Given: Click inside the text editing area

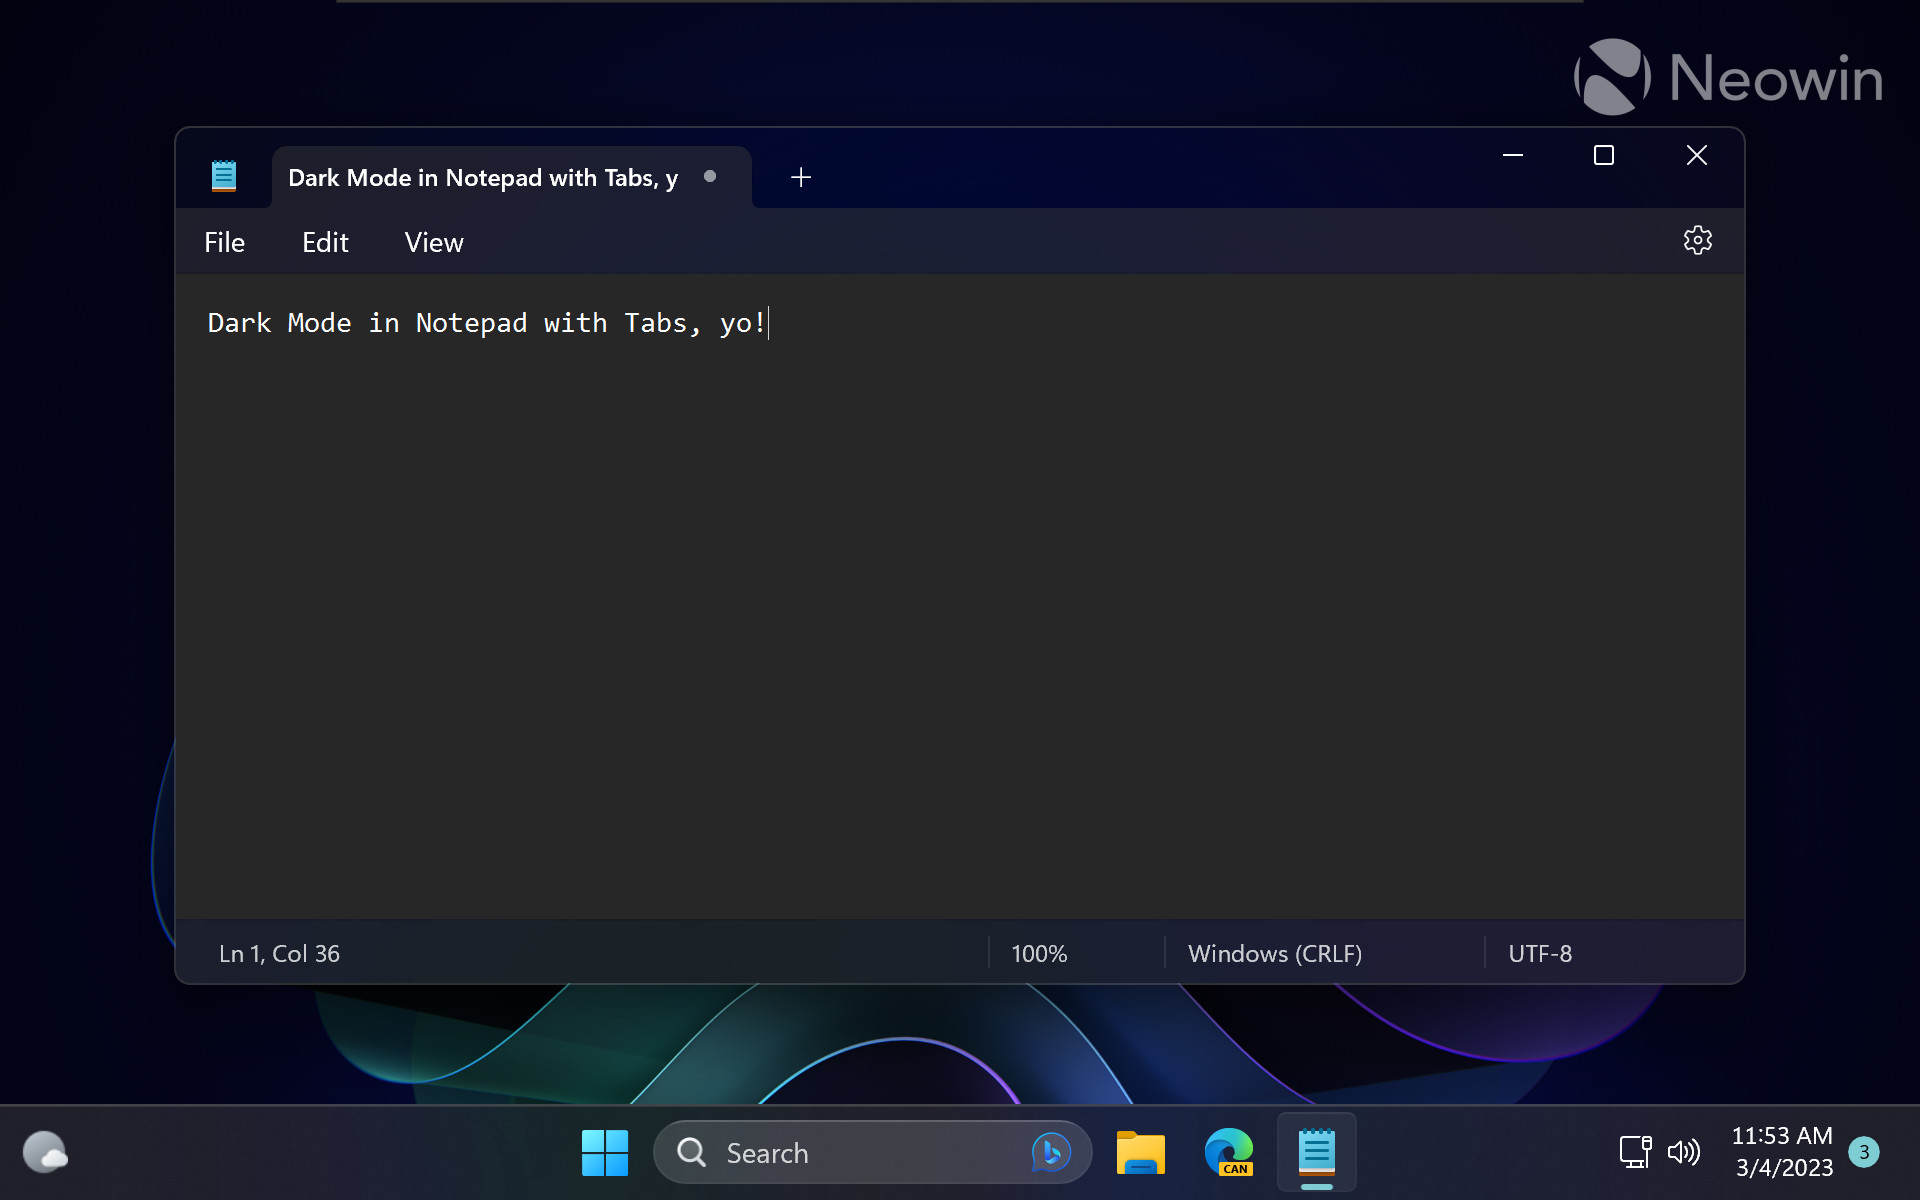Looking at the screenshot, I should click(x=960, y=596).
